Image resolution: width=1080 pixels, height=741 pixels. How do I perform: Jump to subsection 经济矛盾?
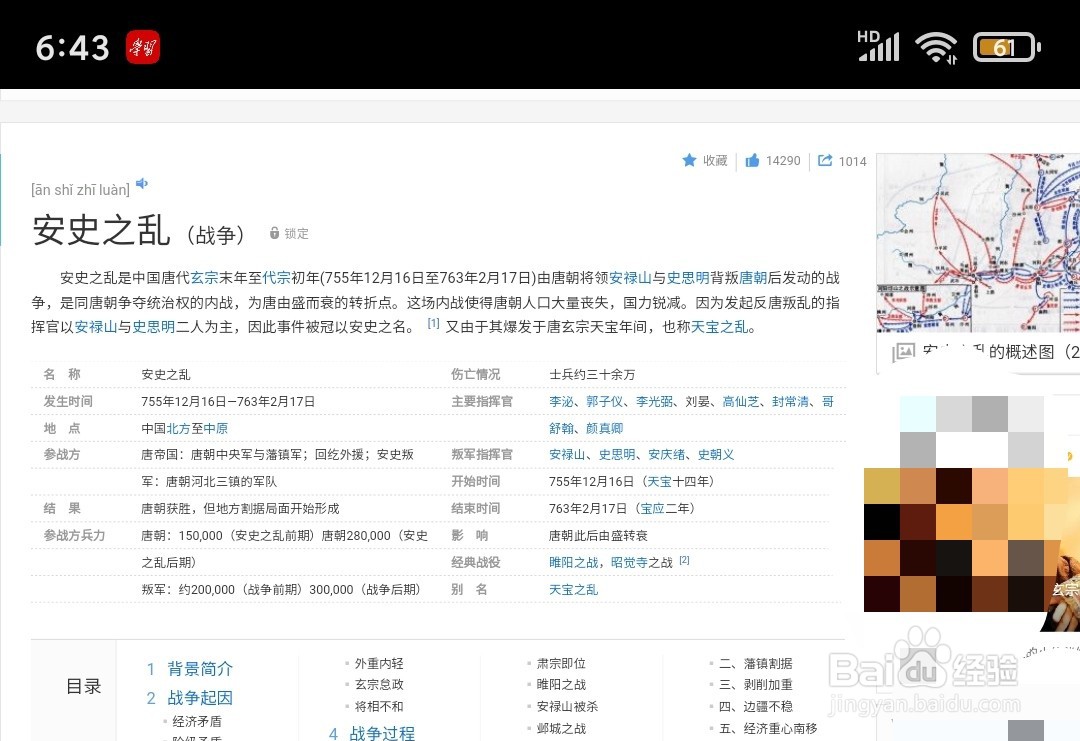(197, 721)
